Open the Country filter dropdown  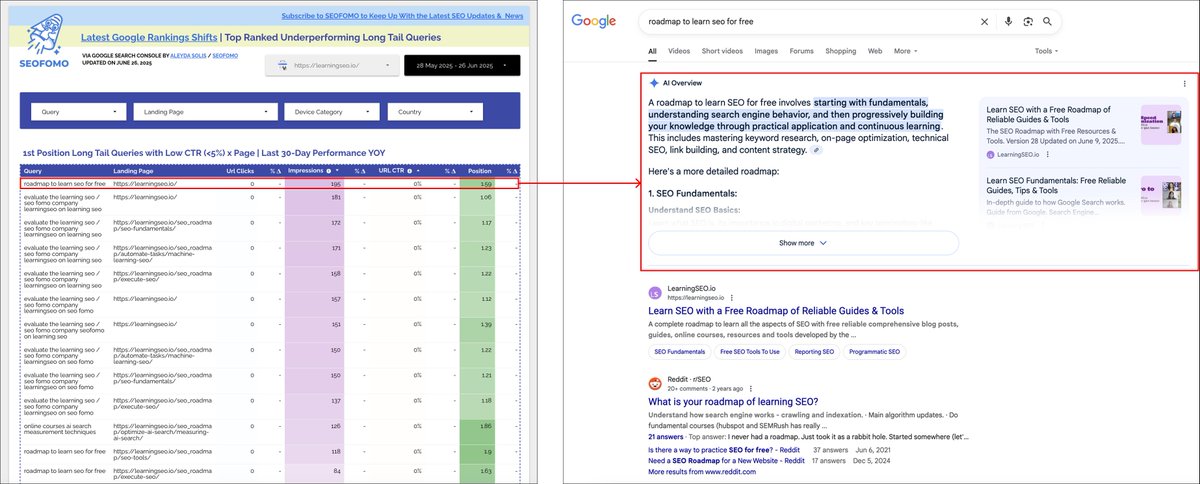pyautogui.click(x=435, y=112)
